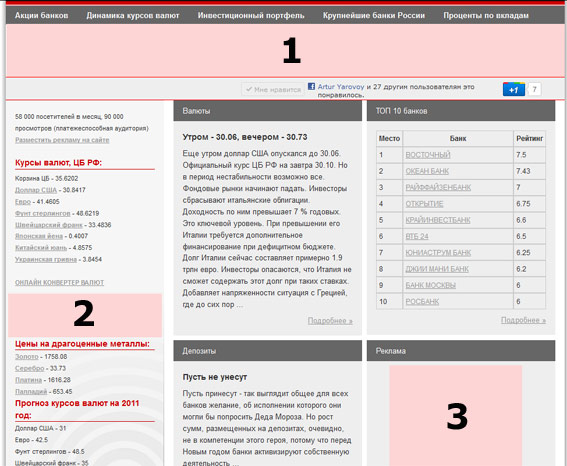The width and height of the screenshot is (567, 466).
Task: Click the ТОП 10 банков header
Action: (461, 111)
